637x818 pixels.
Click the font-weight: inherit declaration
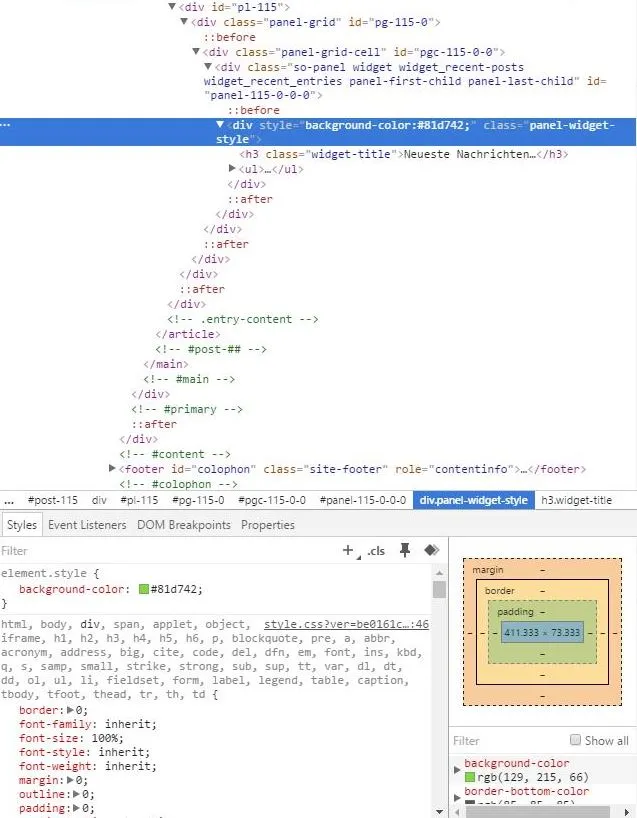88,766
